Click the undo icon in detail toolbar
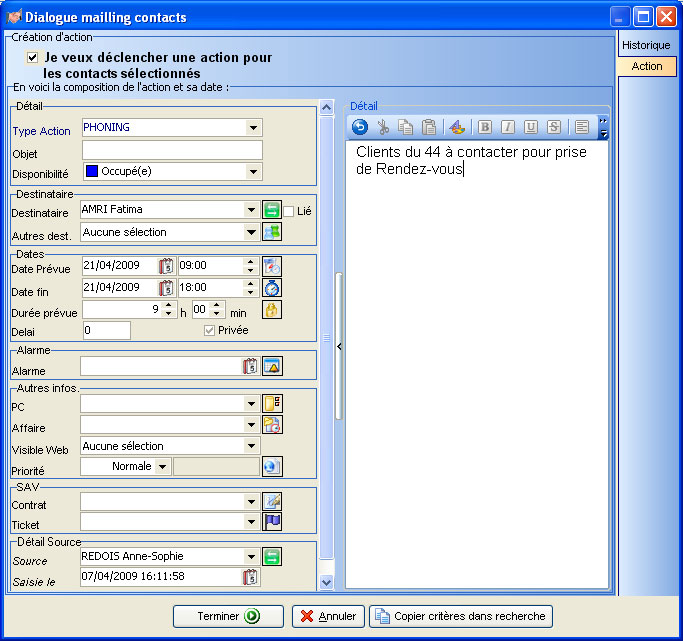683x641 pixels. 360,127
